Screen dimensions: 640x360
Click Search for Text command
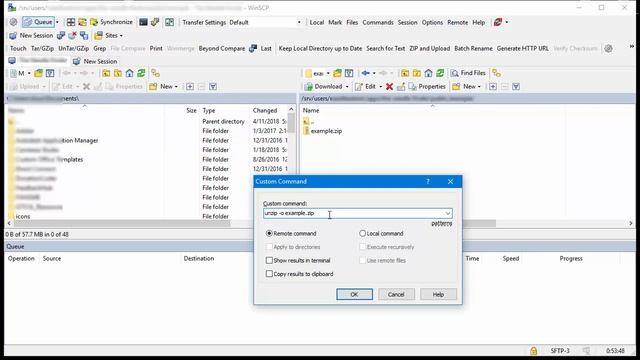pos(385,48)
